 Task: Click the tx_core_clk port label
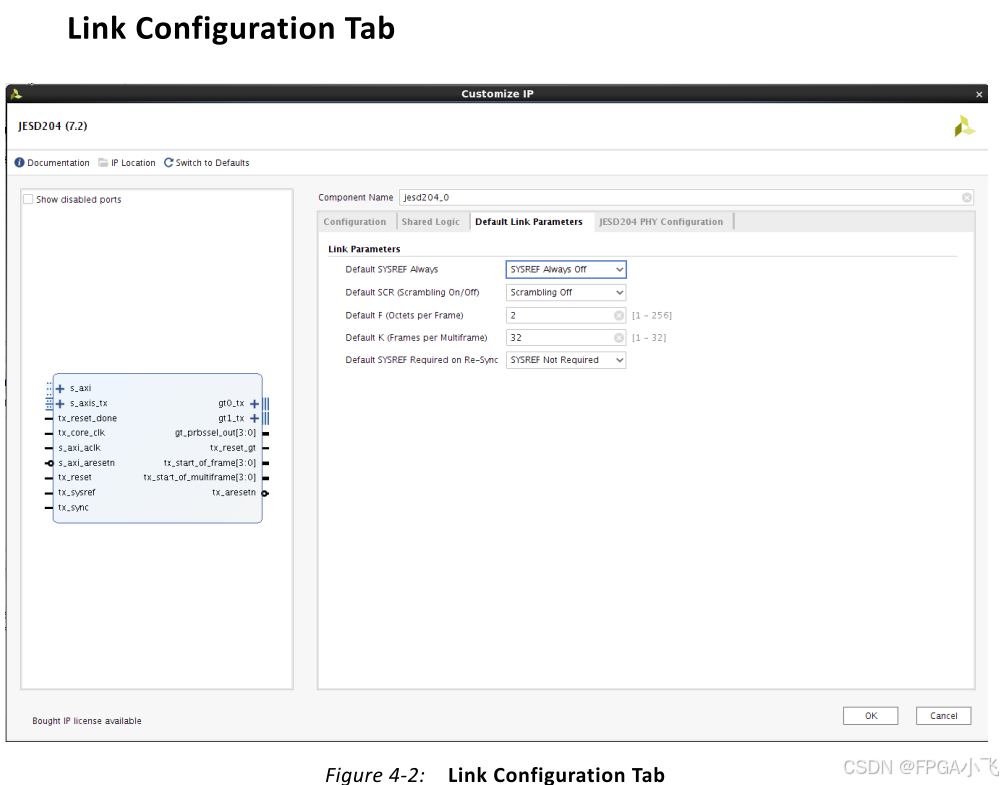click(x=81, y=433)
